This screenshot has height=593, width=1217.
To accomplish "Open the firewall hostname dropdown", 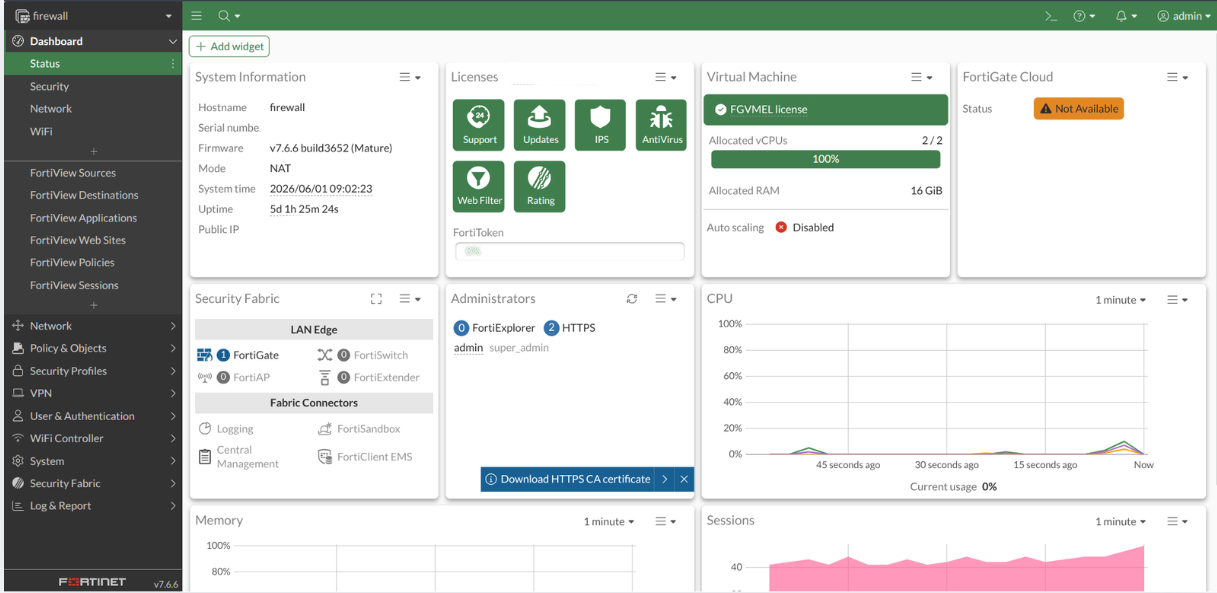I will point(93,16).
